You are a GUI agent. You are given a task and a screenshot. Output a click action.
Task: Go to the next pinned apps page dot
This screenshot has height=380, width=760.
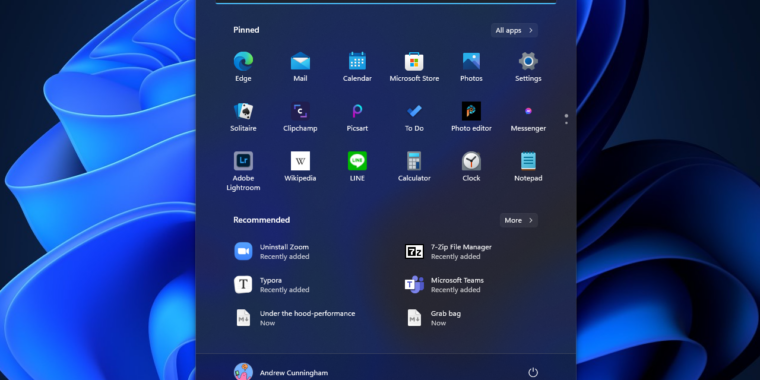point(566,123)
